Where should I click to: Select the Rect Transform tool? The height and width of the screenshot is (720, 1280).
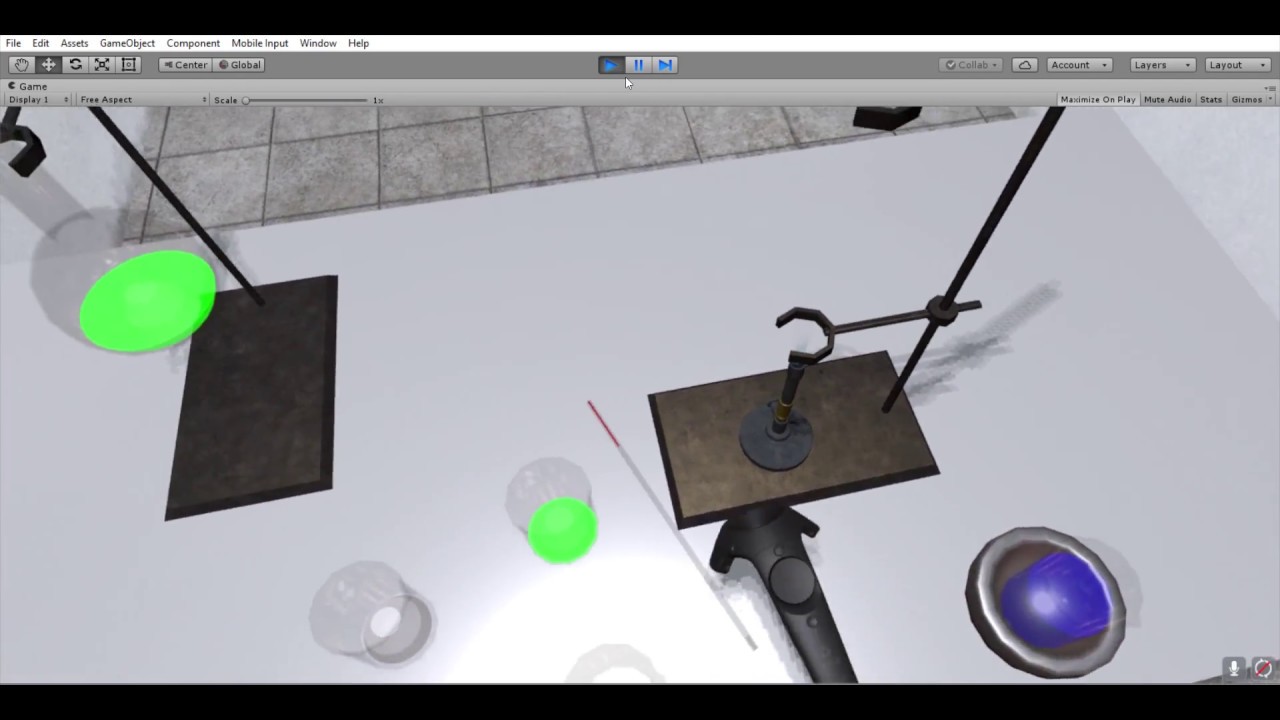[129, 65]
